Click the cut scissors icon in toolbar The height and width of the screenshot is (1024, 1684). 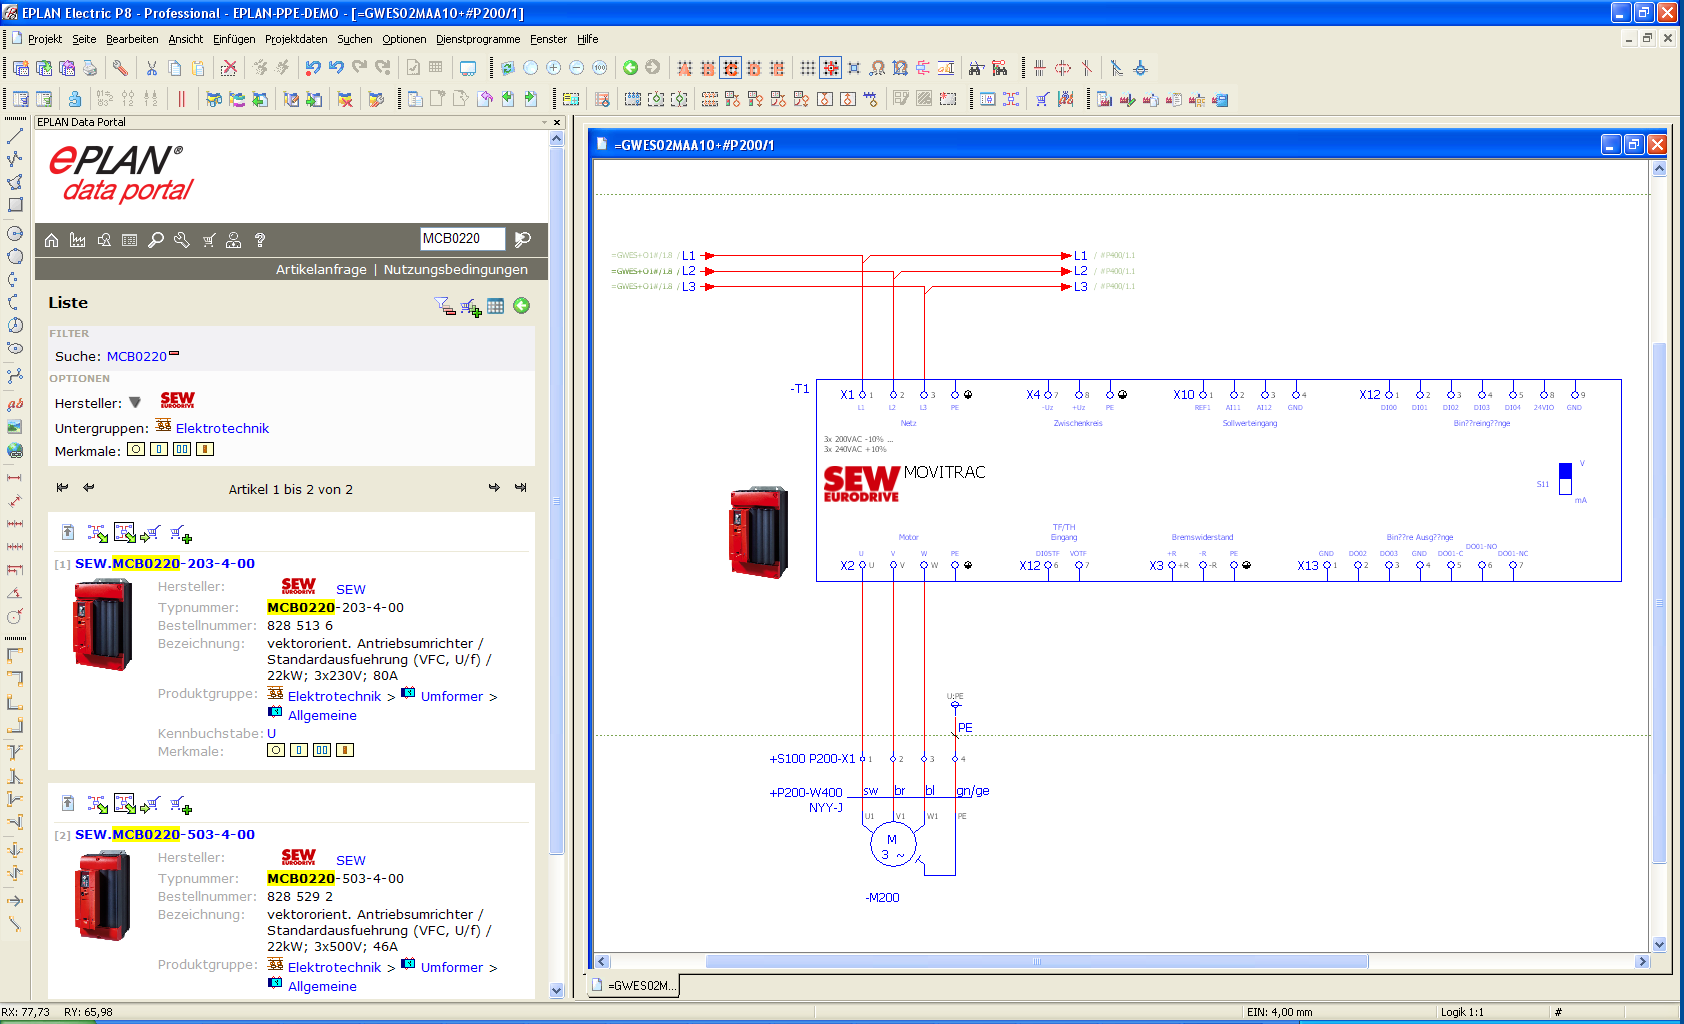coord(152,68)
